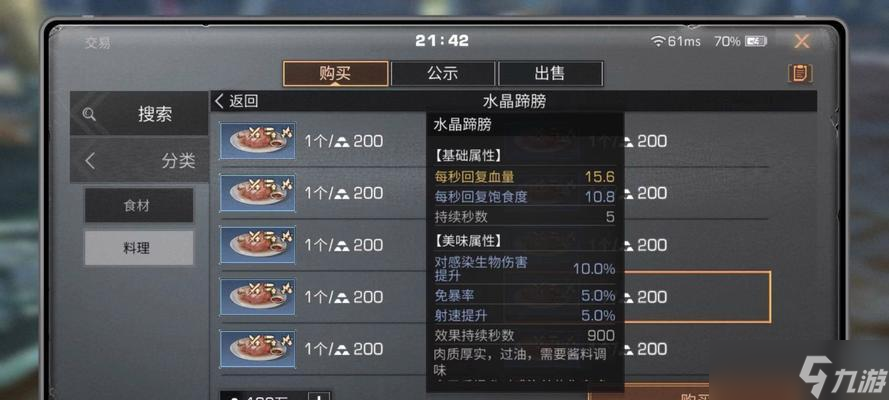
Task: Select the third 水晶蹄膀 dish thumbnail
Action: click(x=258, y=245)
